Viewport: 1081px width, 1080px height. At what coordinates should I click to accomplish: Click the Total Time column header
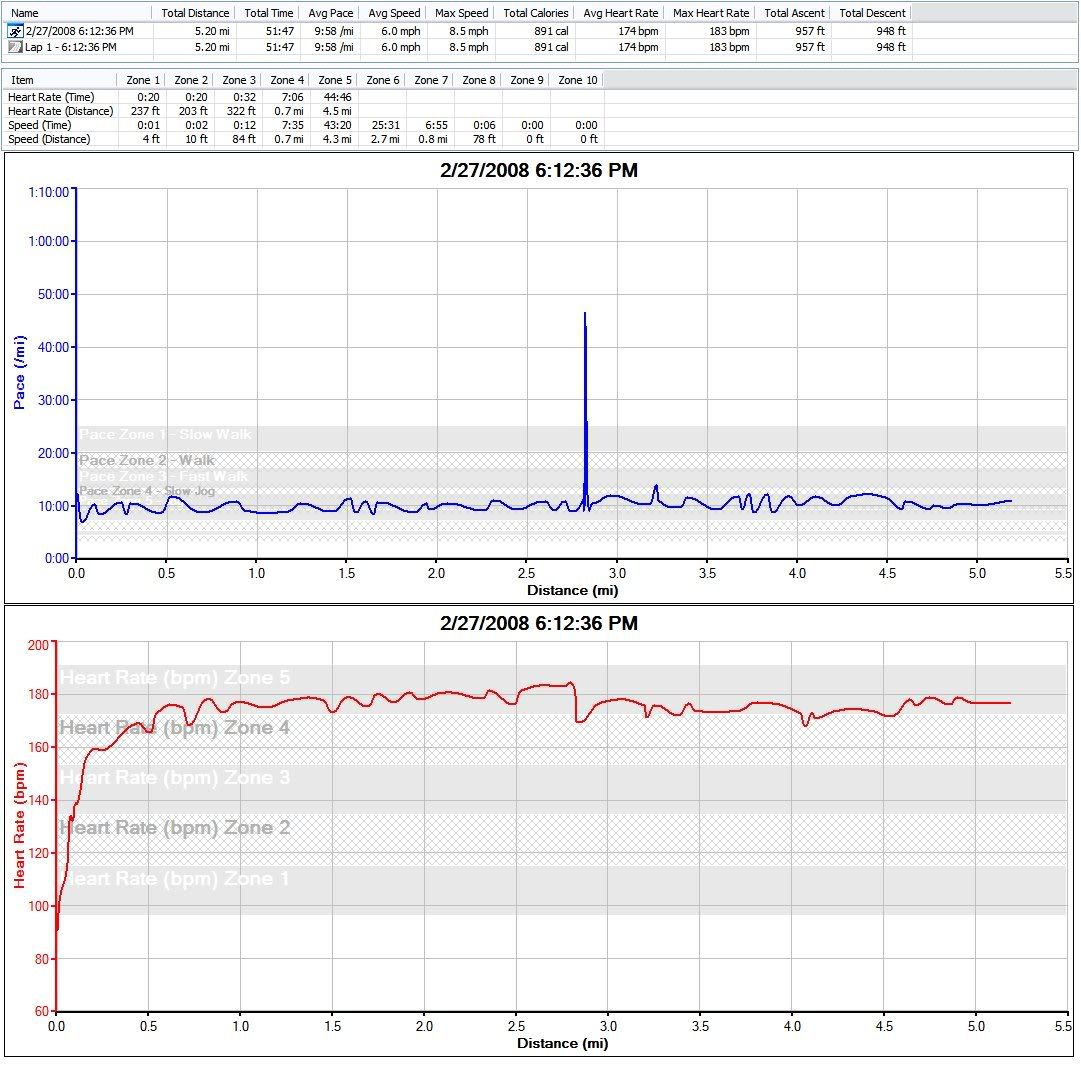pos(269,13)
